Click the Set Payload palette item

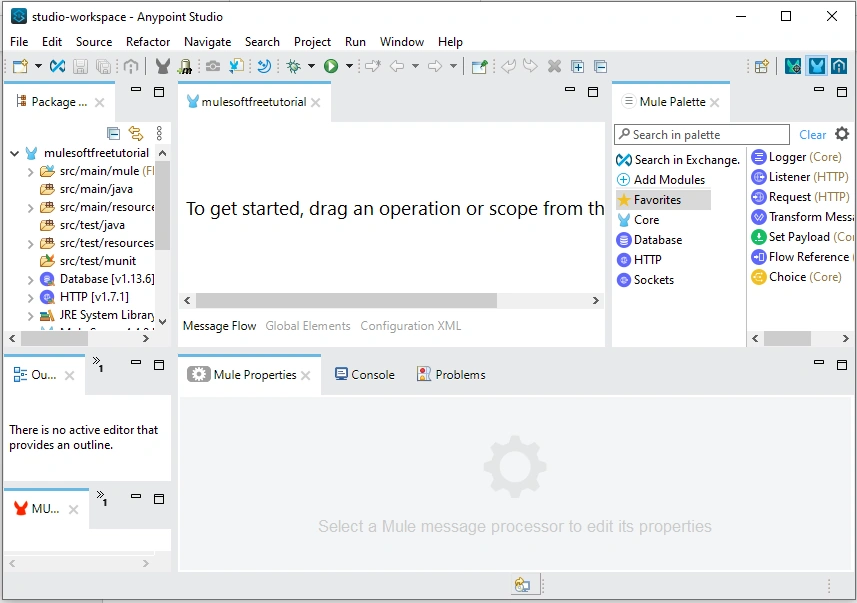[x=802, y=237]
